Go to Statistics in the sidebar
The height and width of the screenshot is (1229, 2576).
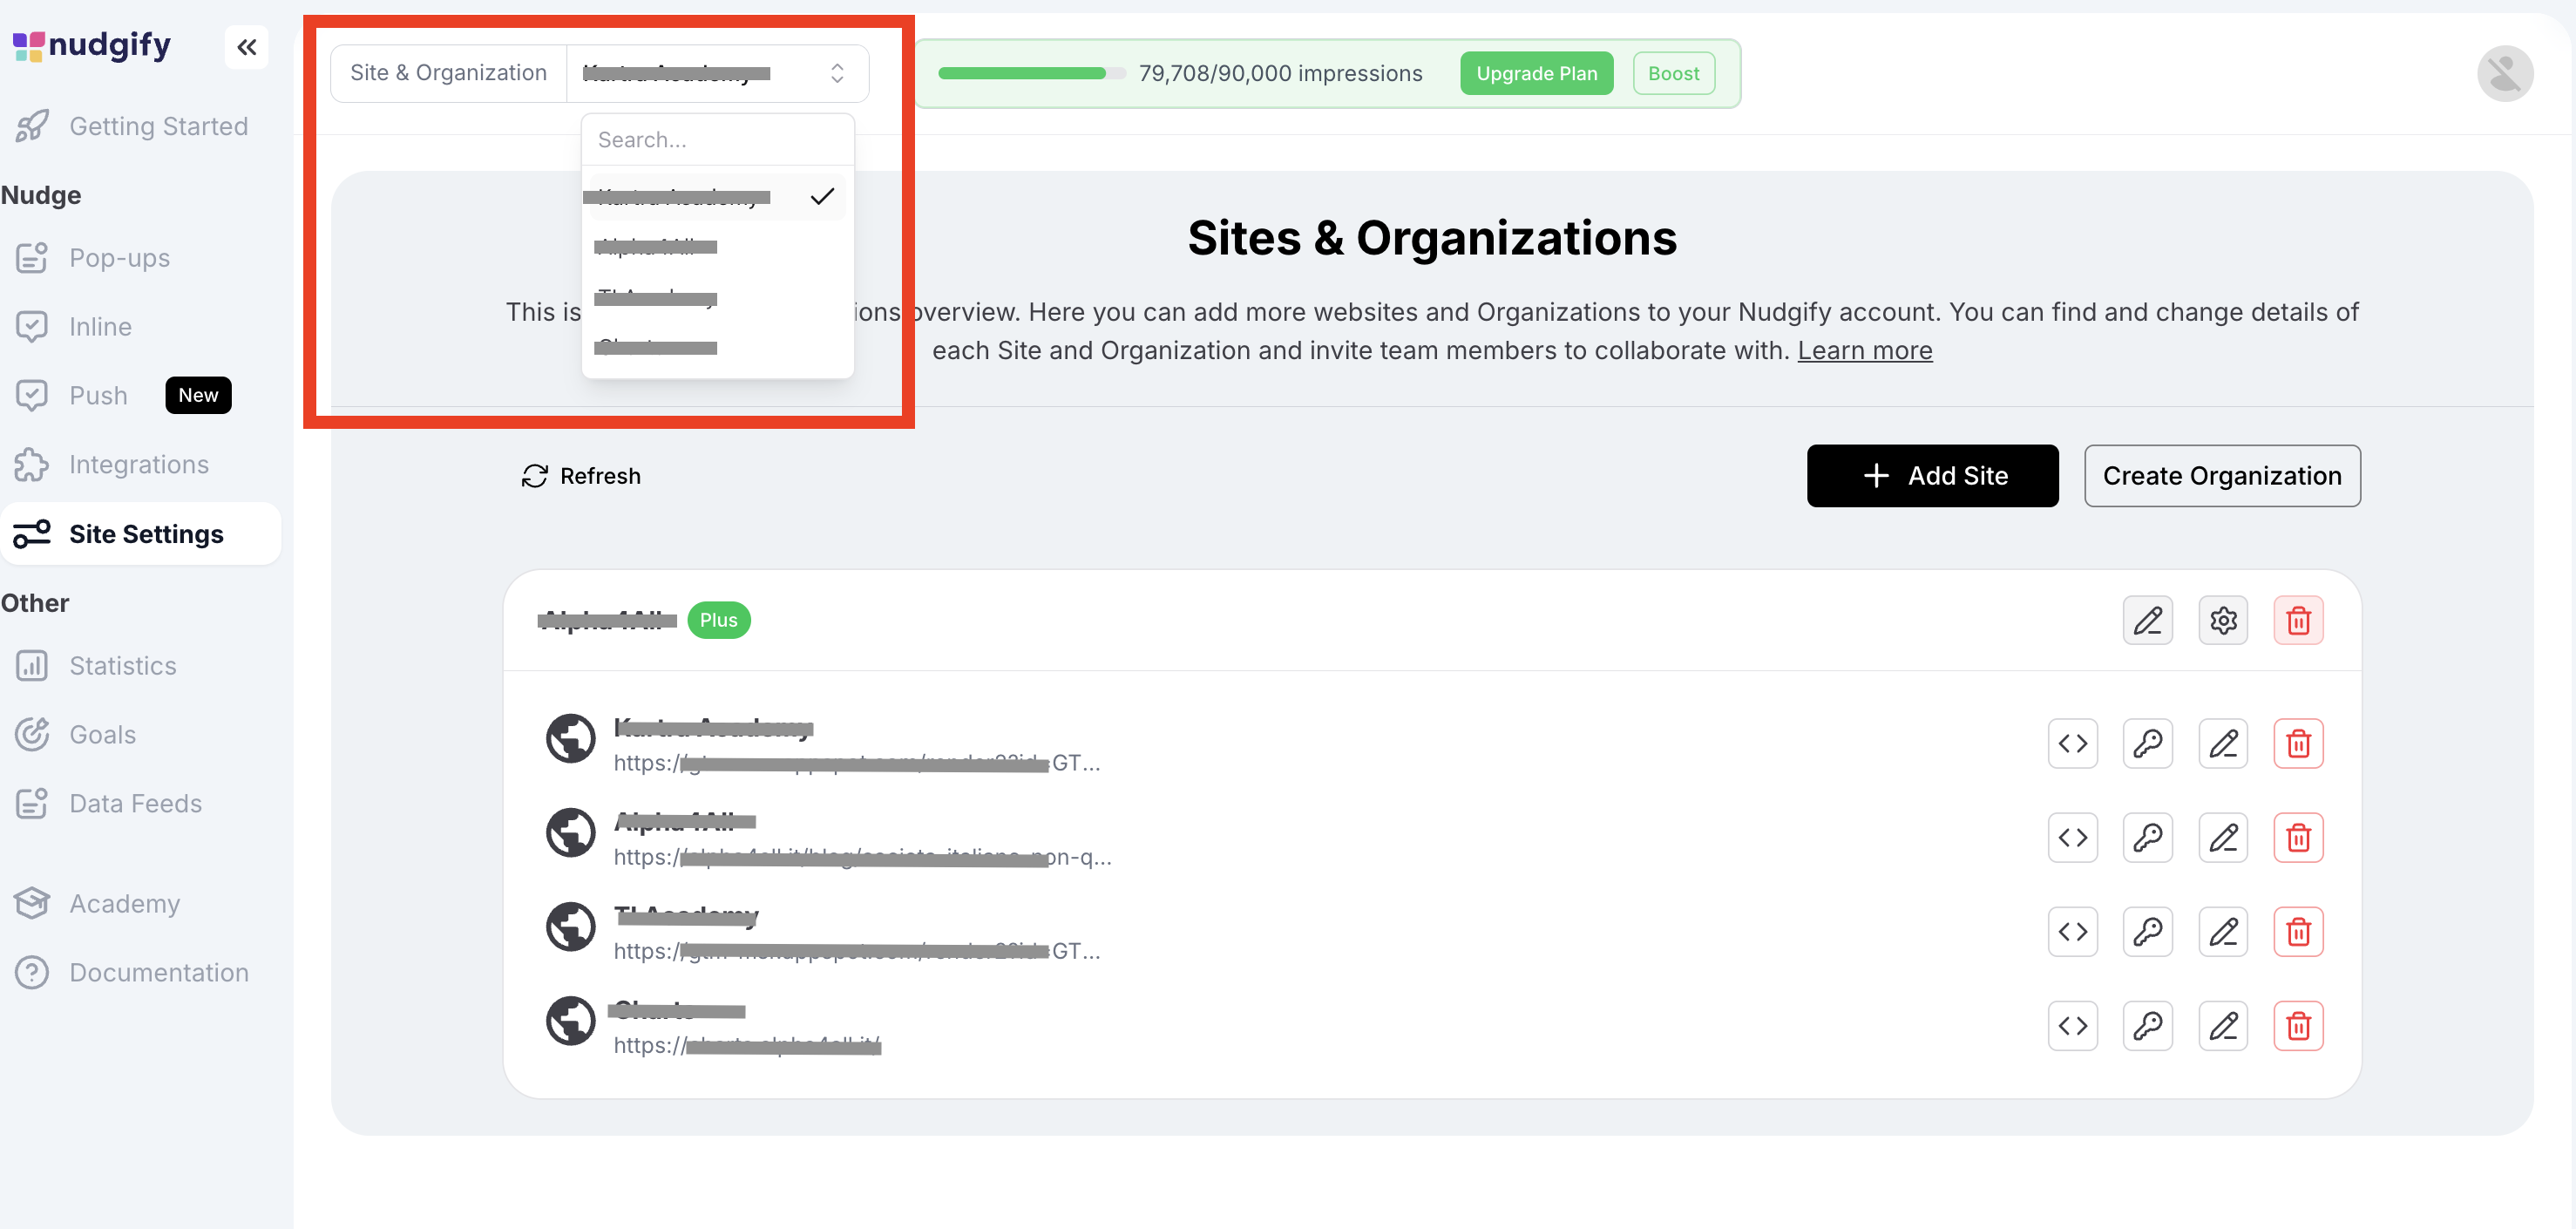122,665
